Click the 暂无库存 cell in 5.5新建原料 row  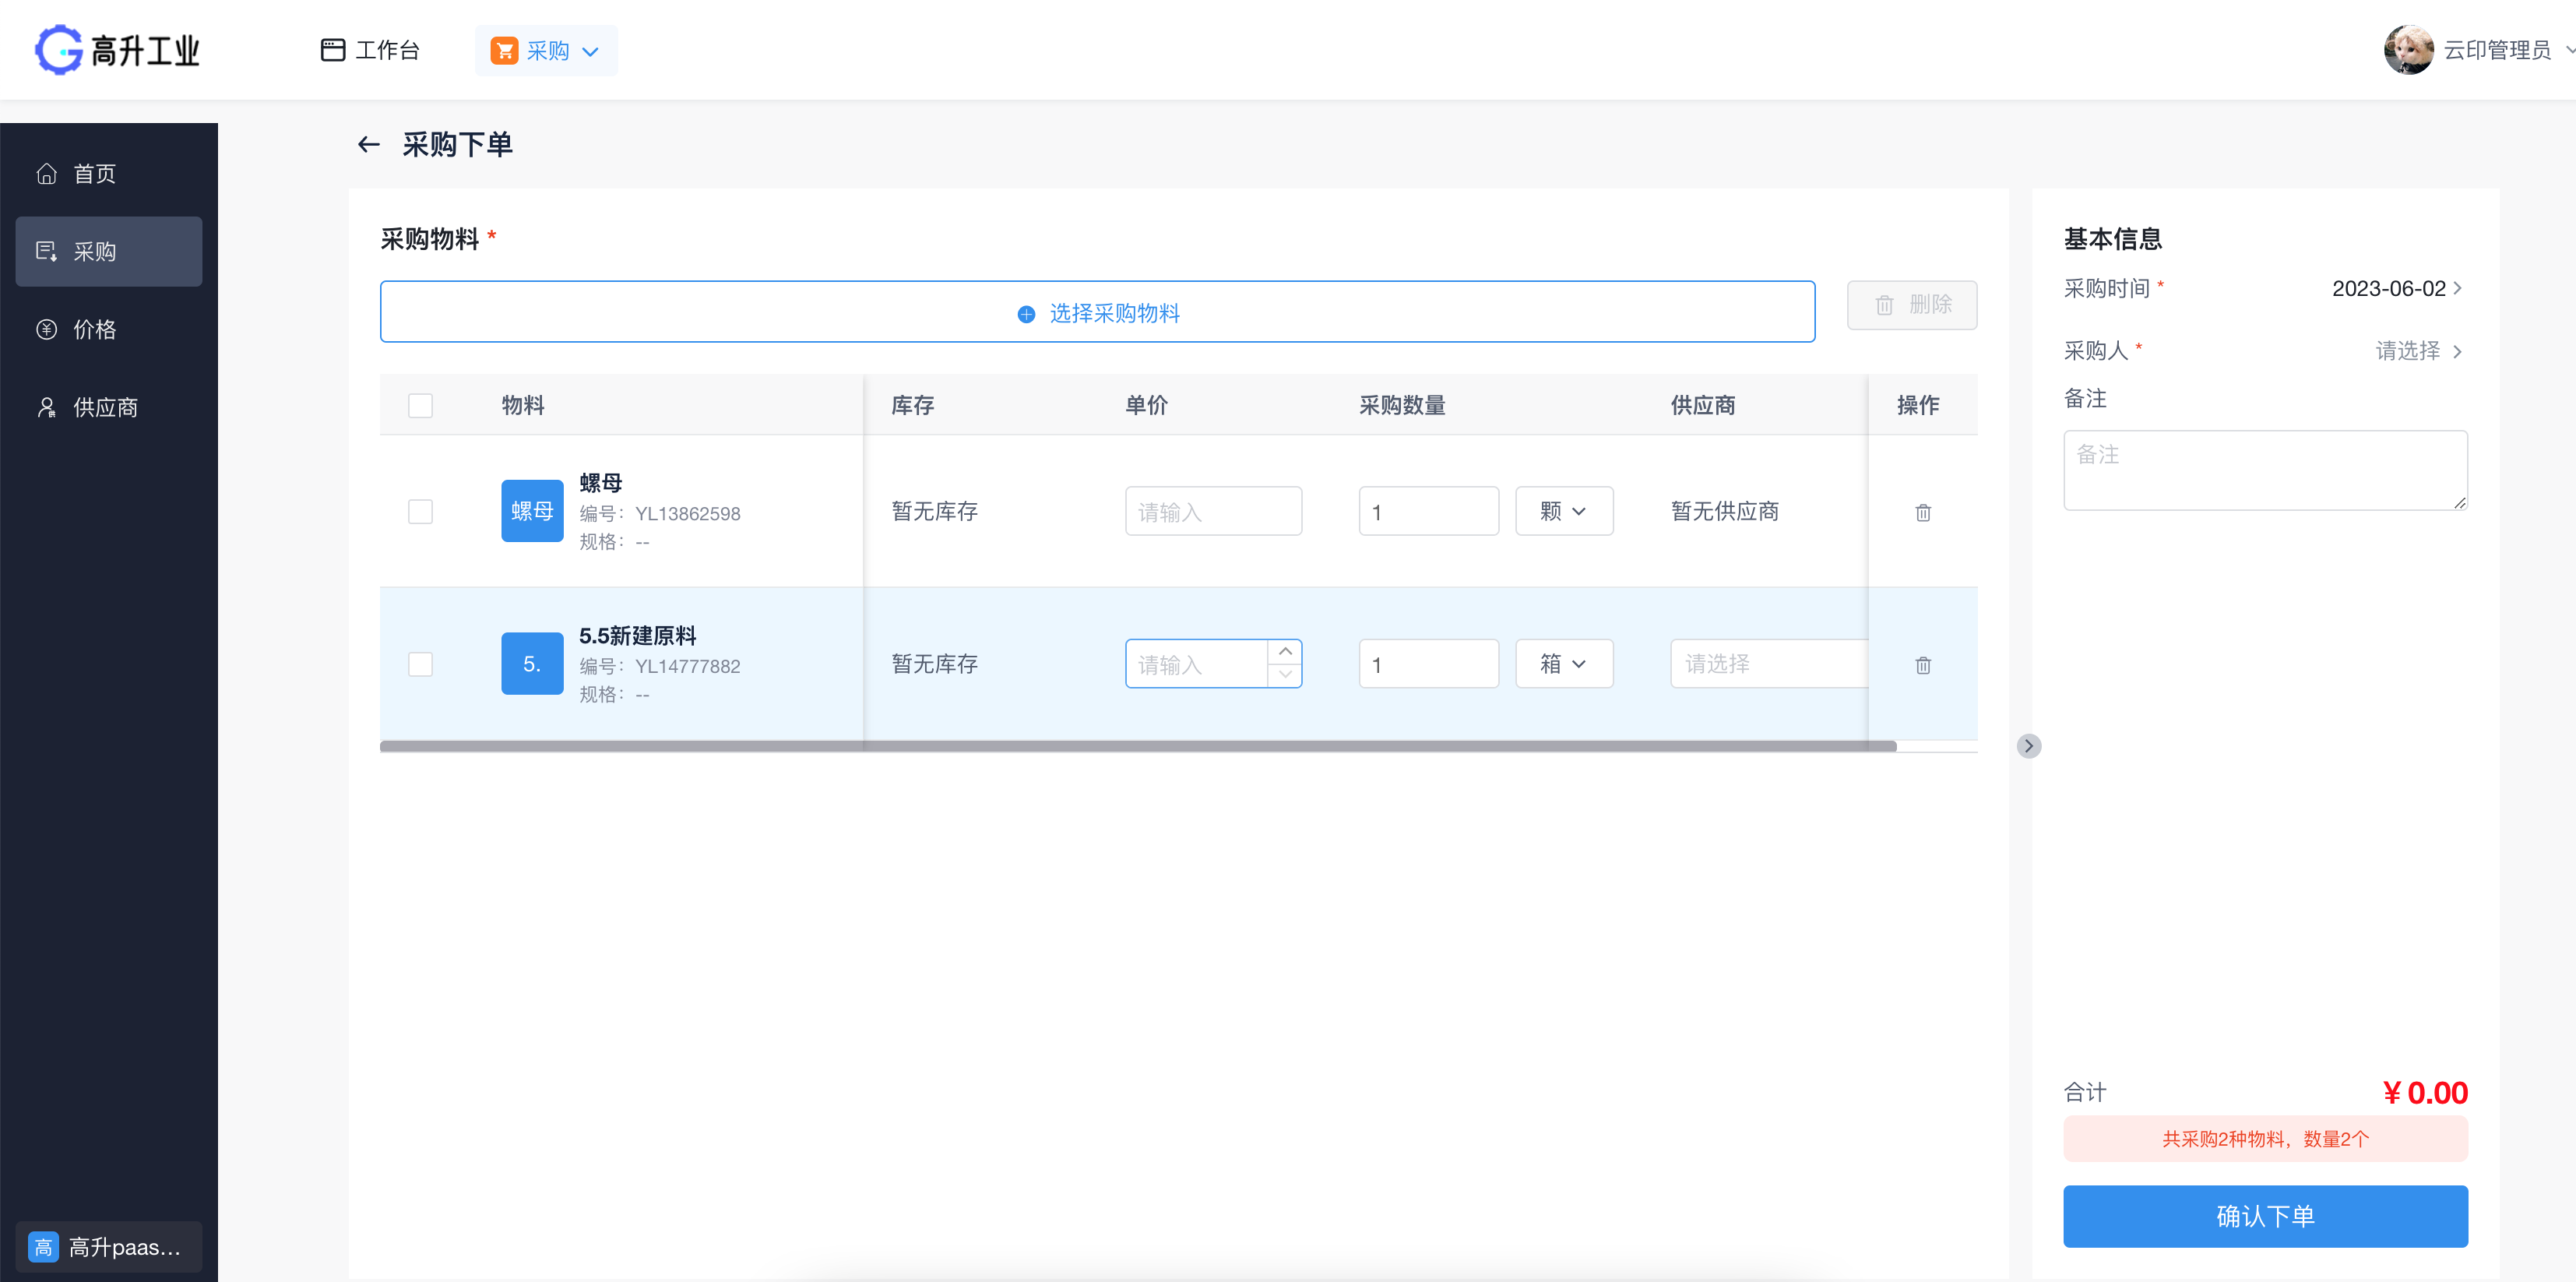pos(934,664)
